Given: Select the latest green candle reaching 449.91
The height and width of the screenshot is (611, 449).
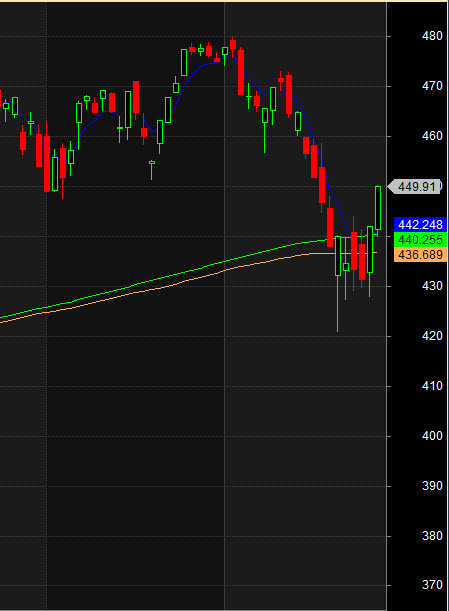Looking at the screenshot, I should 378,208.
